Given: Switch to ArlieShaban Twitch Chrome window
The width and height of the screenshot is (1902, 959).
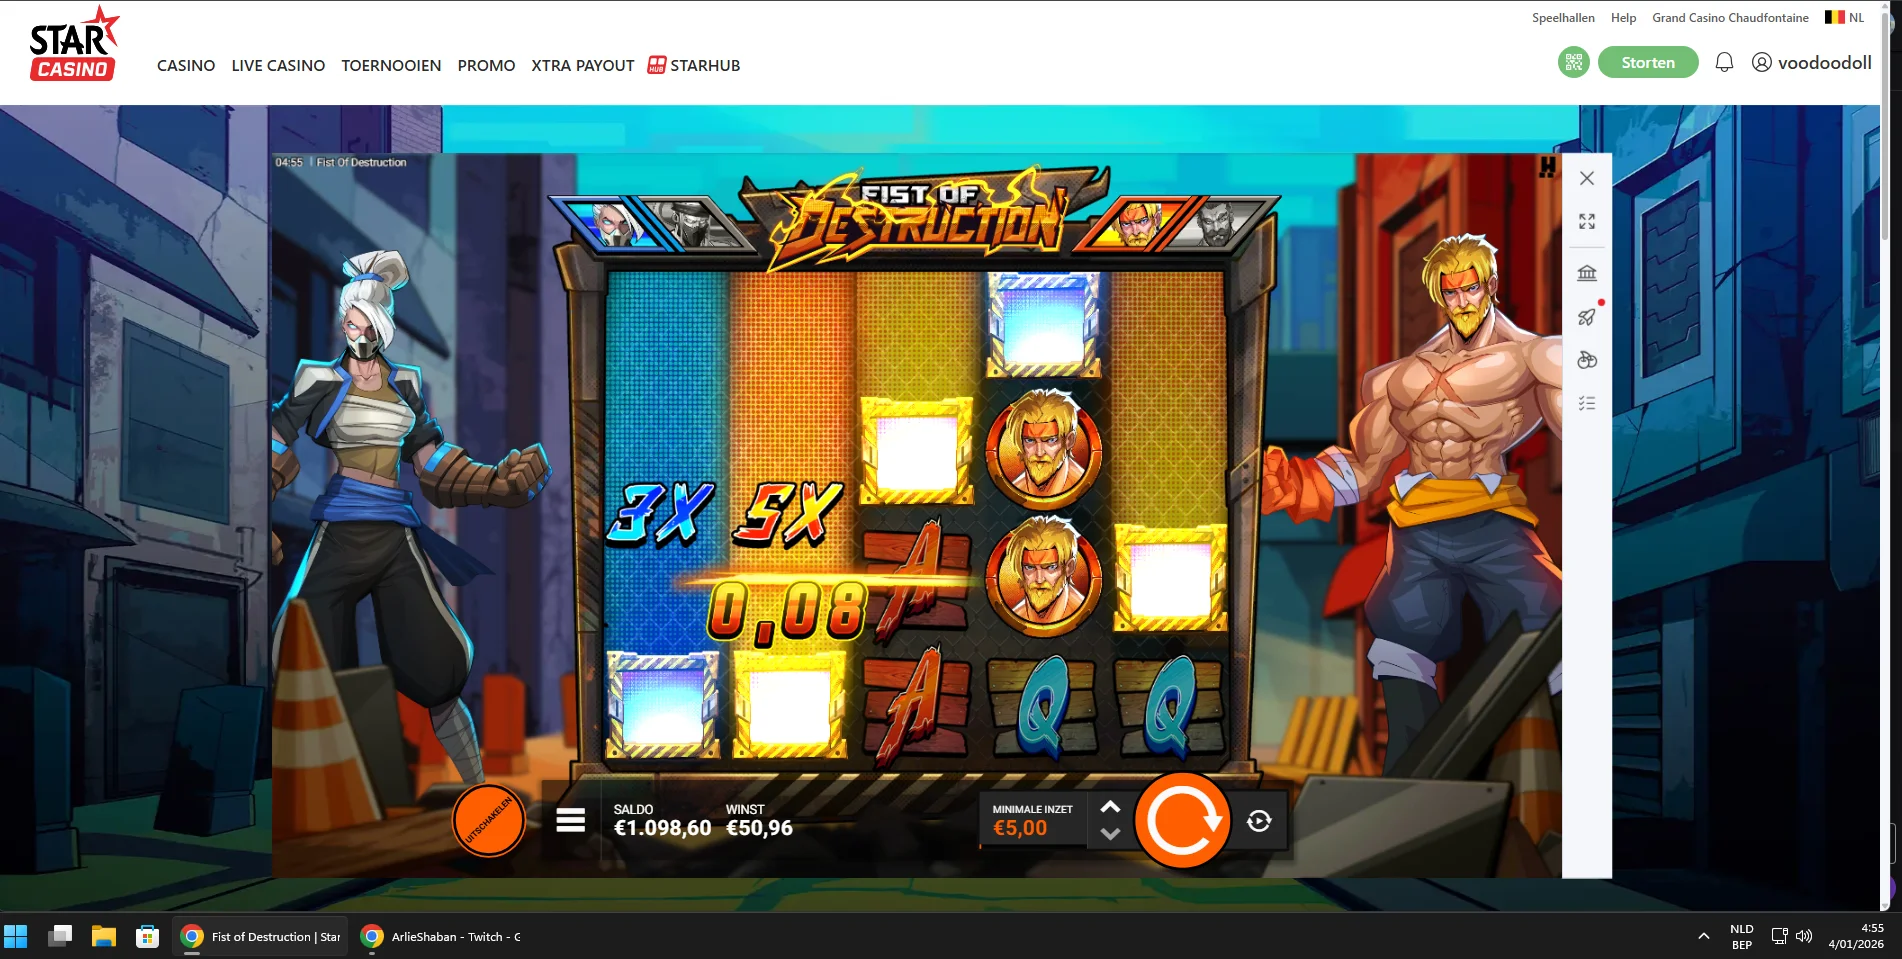Looking at the screenshot, I should [x=441, y=936].
